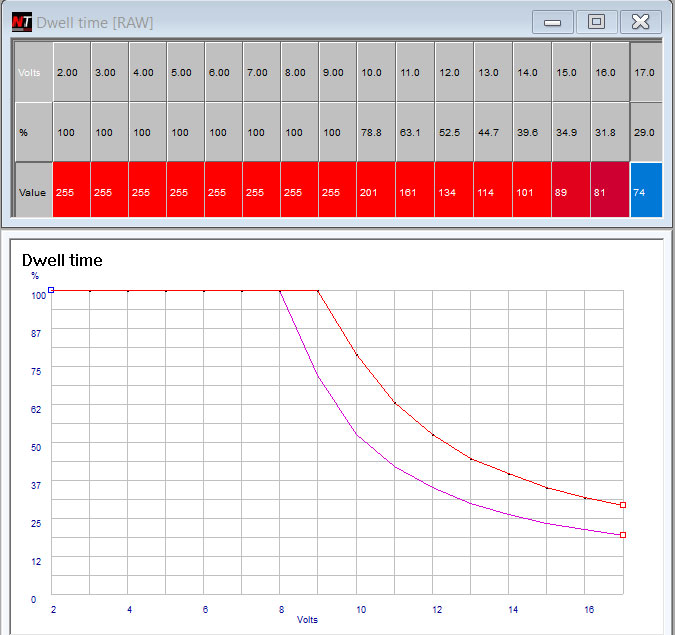675x635 pixels.
Task: Click the Value row header
Action: pyautogui.click(x=33, y=192)
